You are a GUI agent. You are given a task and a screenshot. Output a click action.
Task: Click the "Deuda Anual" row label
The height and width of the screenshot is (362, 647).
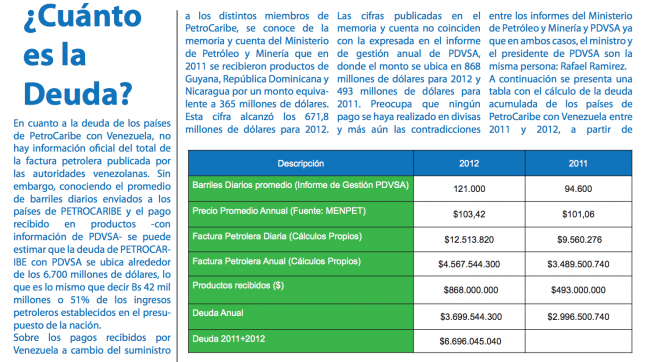pos(217,313)
